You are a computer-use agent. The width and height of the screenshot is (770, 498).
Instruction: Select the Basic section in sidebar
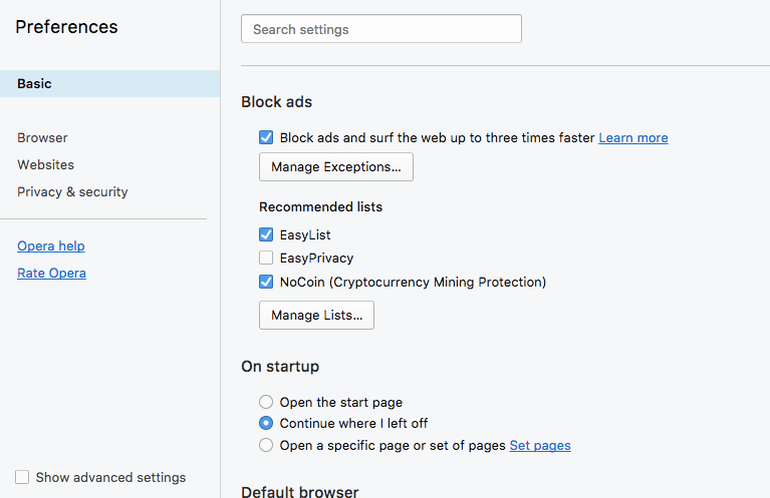35,84
